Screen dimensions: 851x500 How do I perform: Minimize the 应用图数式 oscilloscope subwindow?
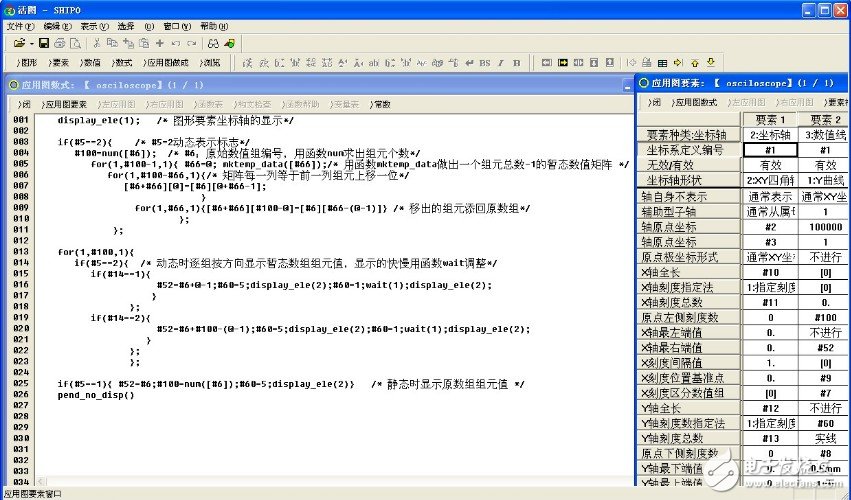point(626,86)
